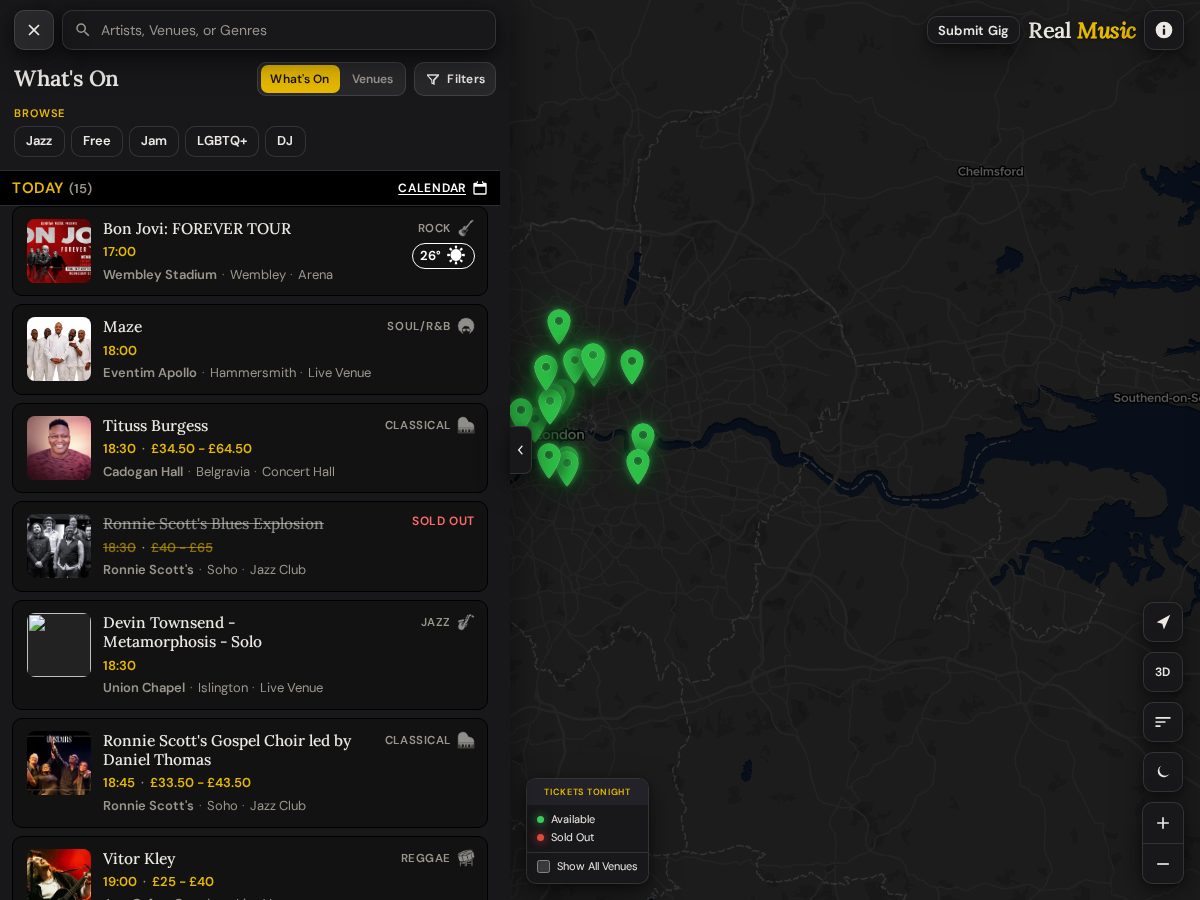
Task: Click the Artists, Venues, or Genres search field
Action: pyautogui.click(x=279, y=30)
